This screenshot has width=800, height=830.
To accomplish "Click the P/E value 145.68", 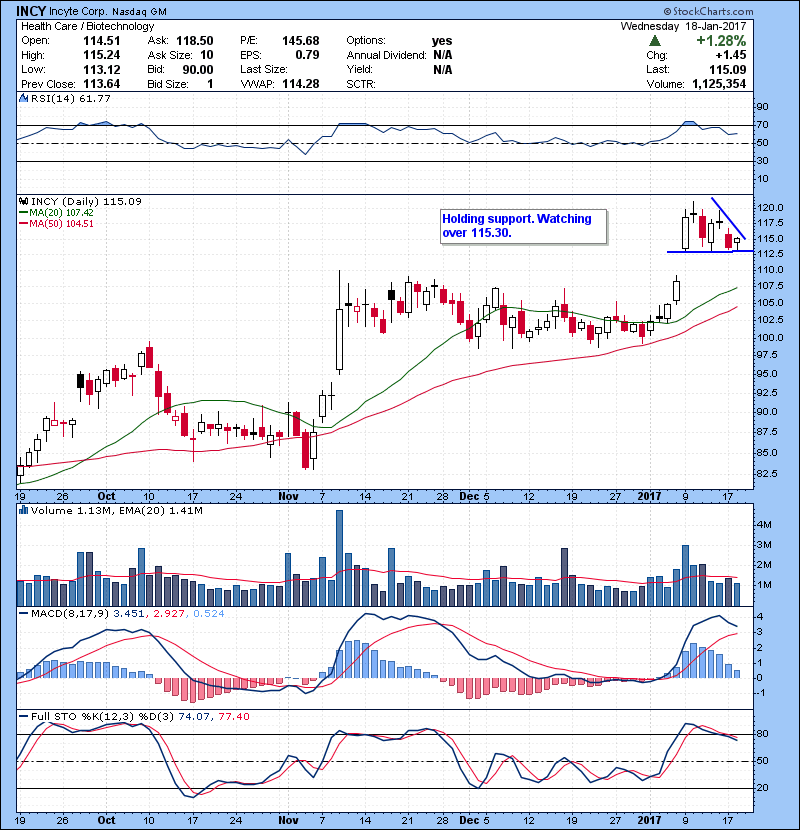I will [x=301, y=41].
